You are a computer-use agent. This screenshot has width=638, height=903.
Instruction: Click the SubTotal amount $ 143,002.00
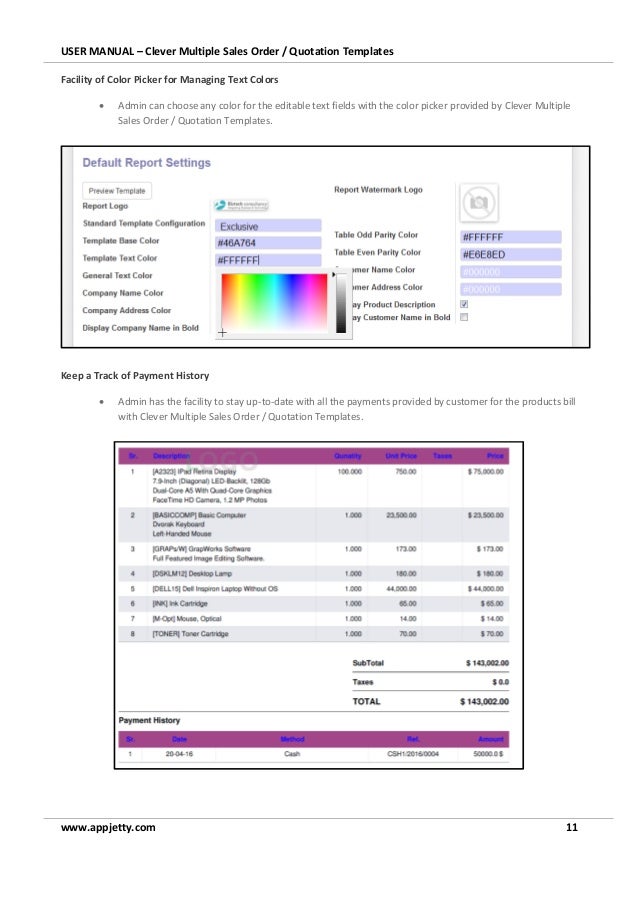tap(487, 663)
